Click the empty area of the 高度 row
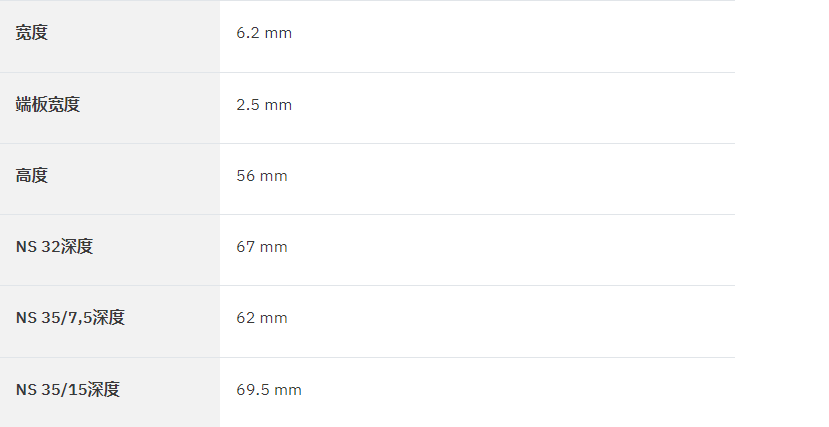829x427 pixels. point(513,179)
